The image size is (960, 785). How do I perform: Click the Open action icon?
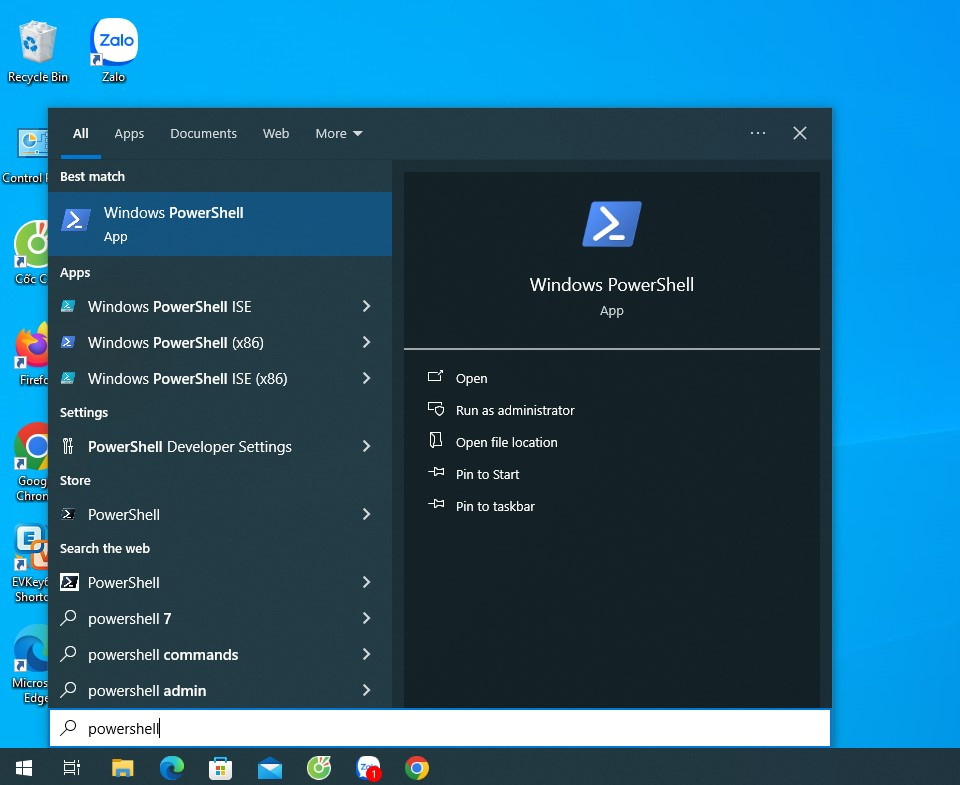click(435, 377)
